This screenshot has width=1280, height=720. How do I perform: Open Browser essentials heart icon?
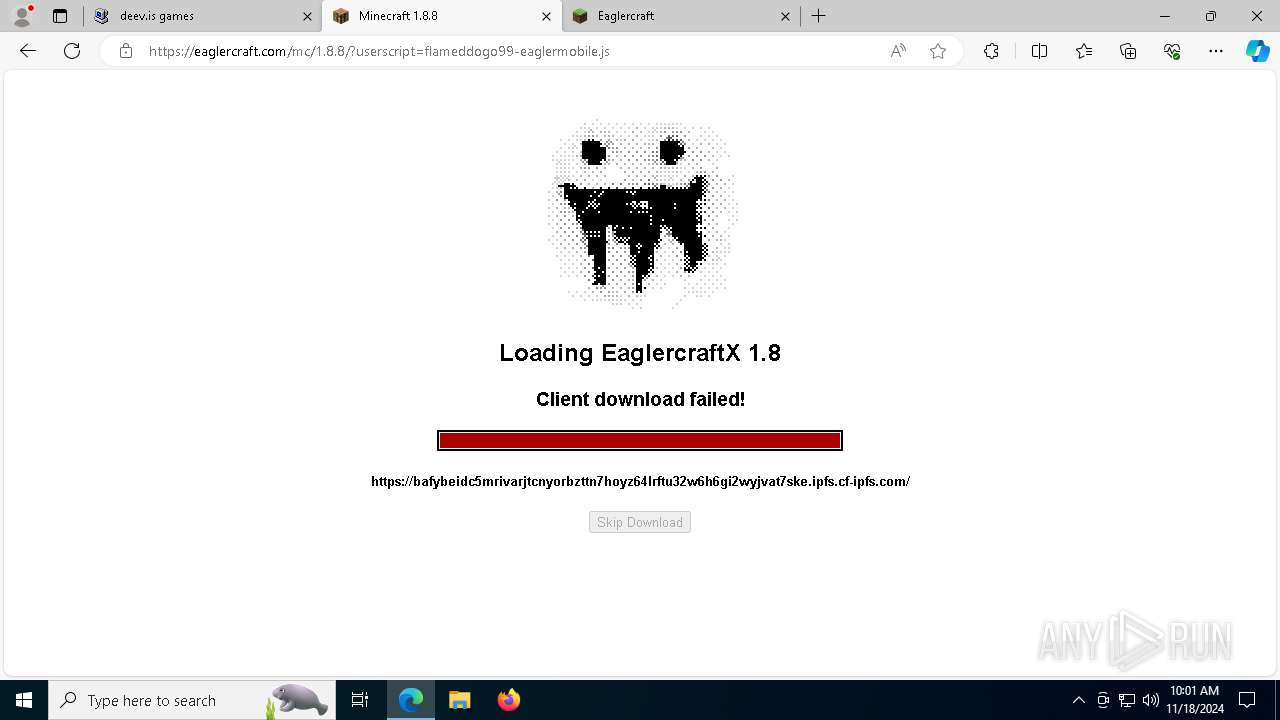(1172, 51)
